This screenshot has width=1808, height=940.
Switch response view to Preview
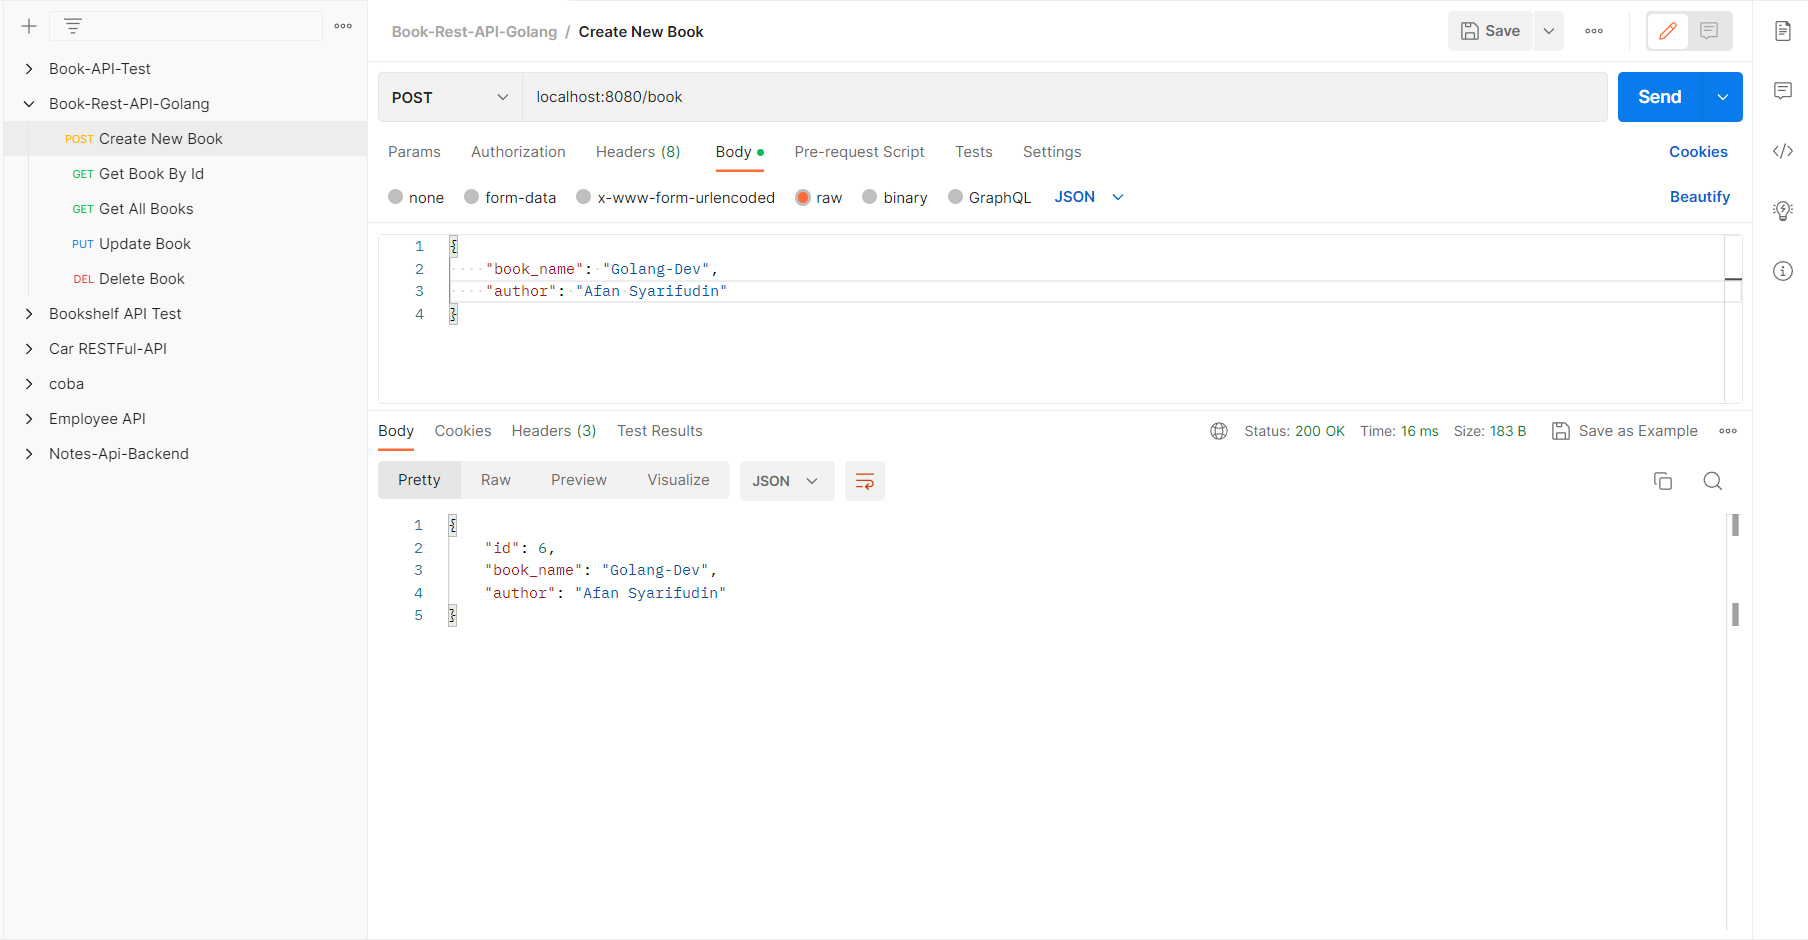click(579, 480)
